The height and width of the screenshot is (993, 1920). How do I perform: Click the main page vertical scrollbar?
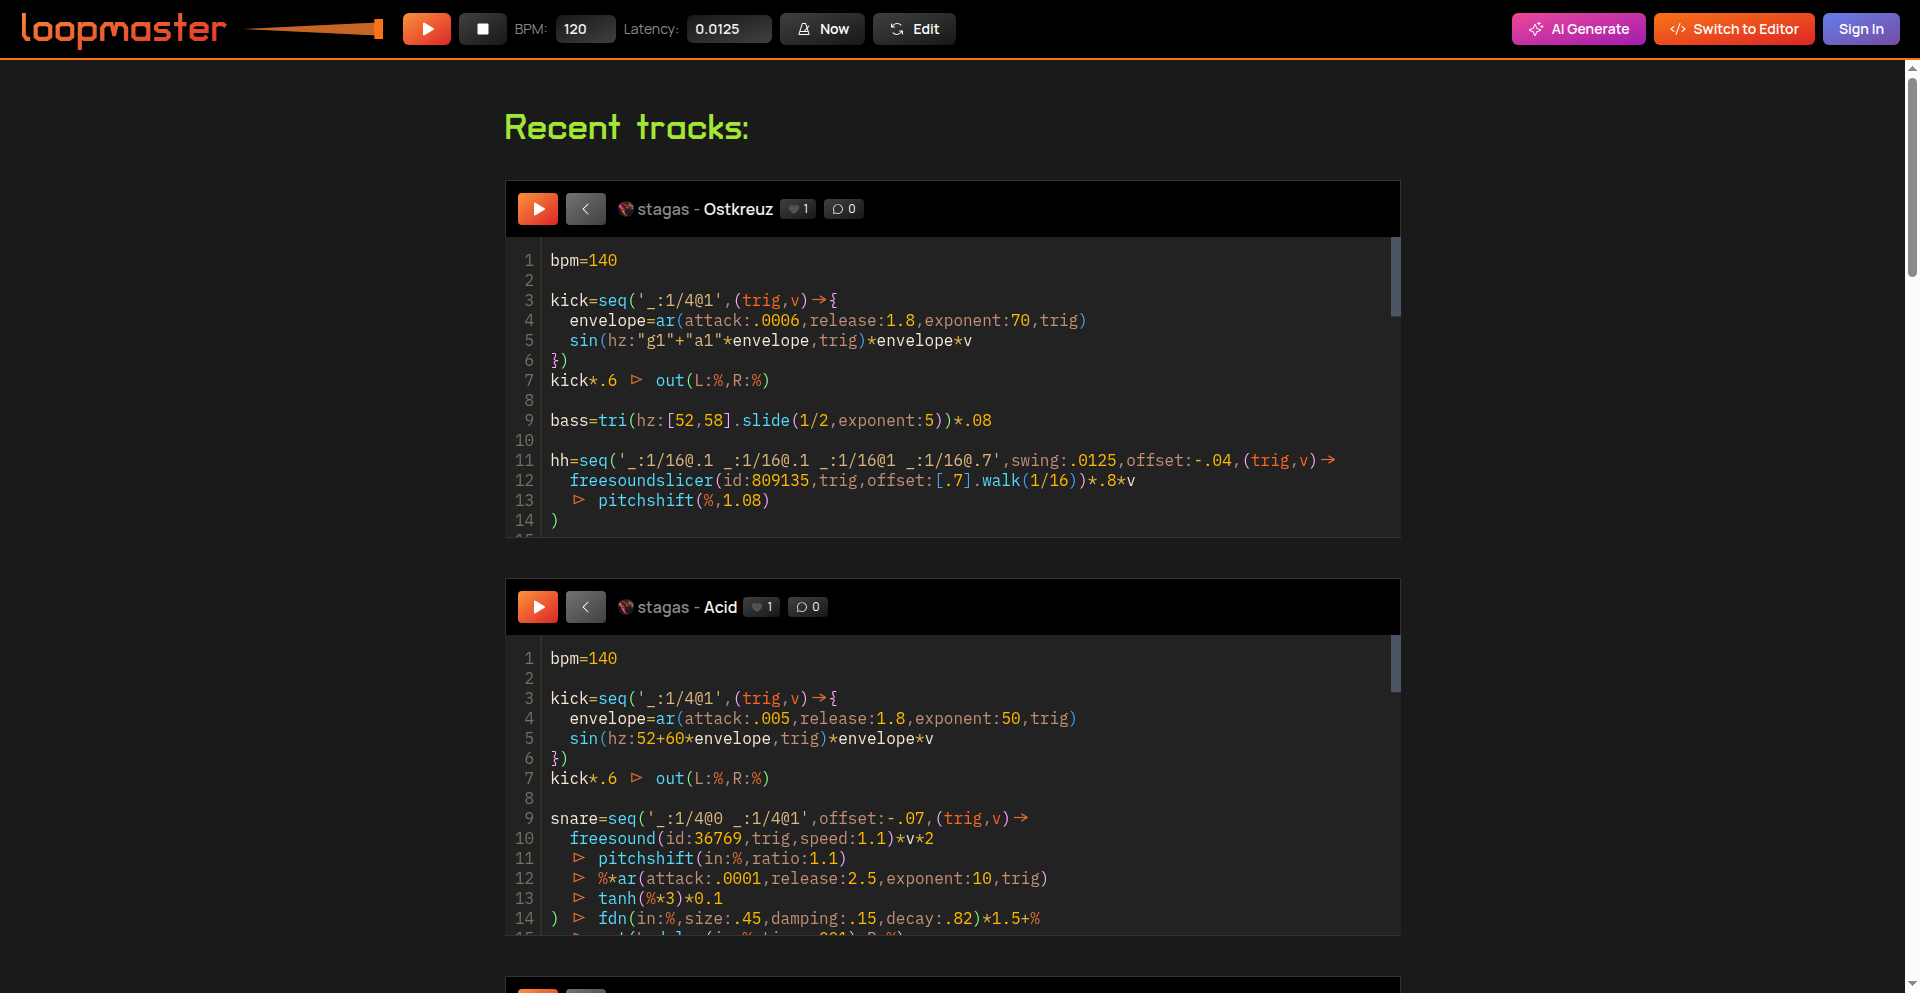pyautogui.click(x=1912, y=176)
